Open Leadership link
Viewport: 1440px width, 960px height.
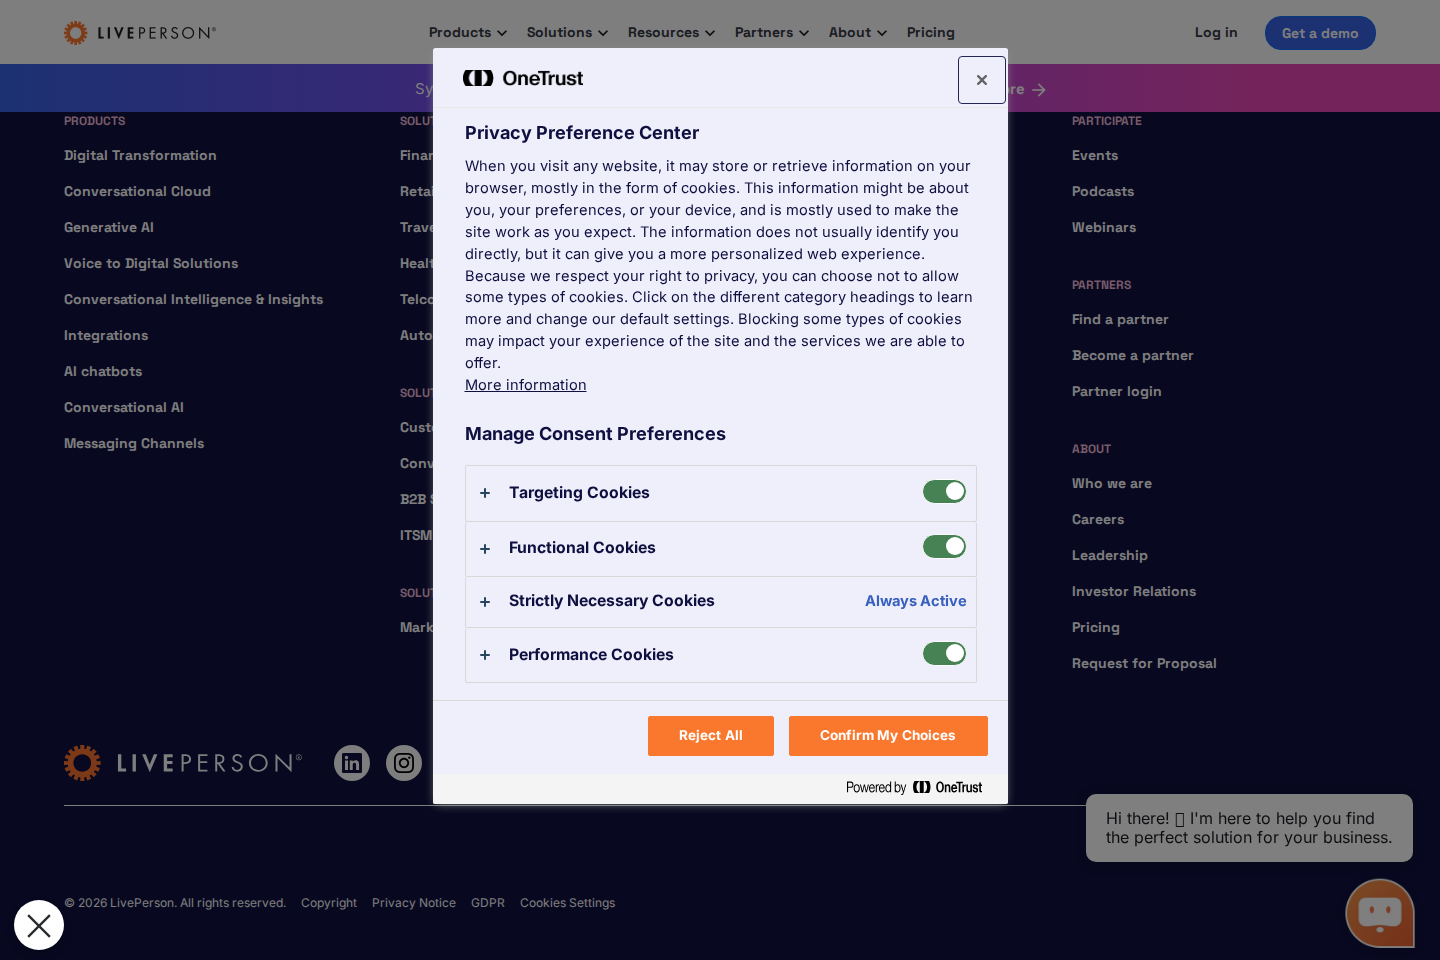(1110, 555)
